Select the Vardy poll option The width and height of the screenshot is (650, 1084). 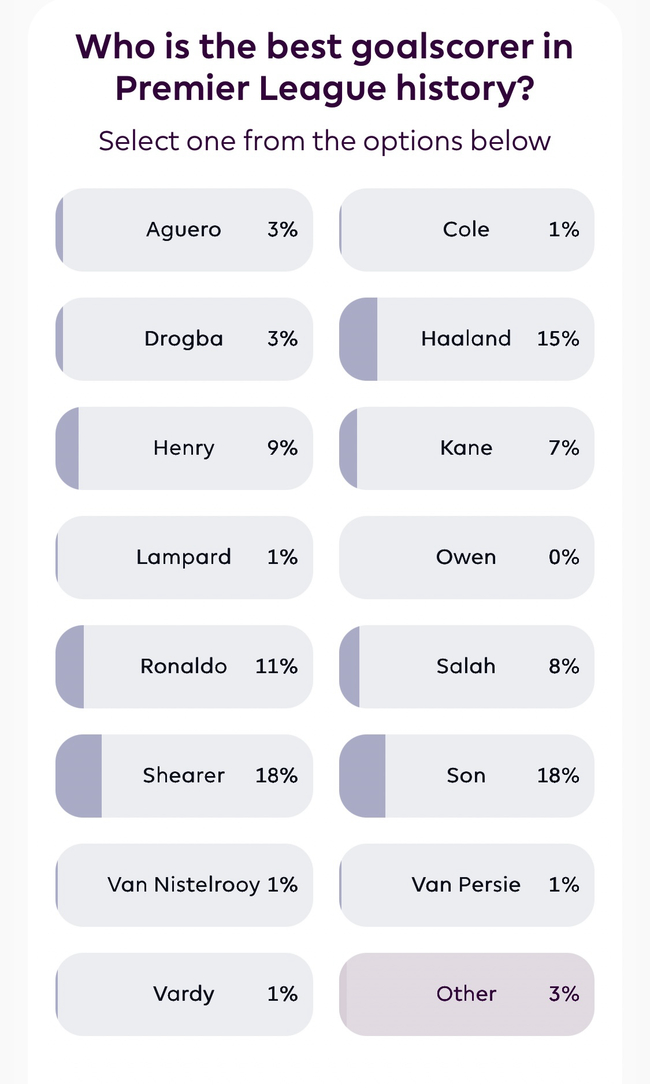click(184, 994)
